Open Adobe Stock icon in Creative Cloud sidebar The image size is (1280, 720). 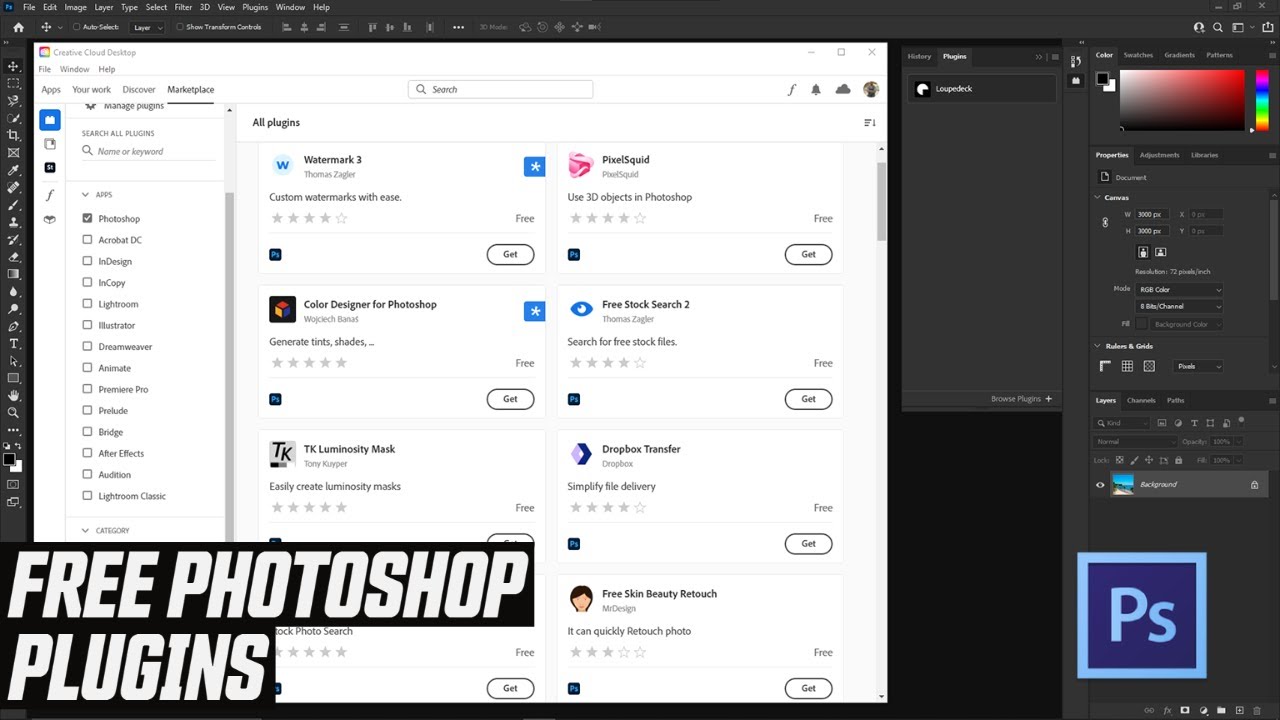click(50, 168)
